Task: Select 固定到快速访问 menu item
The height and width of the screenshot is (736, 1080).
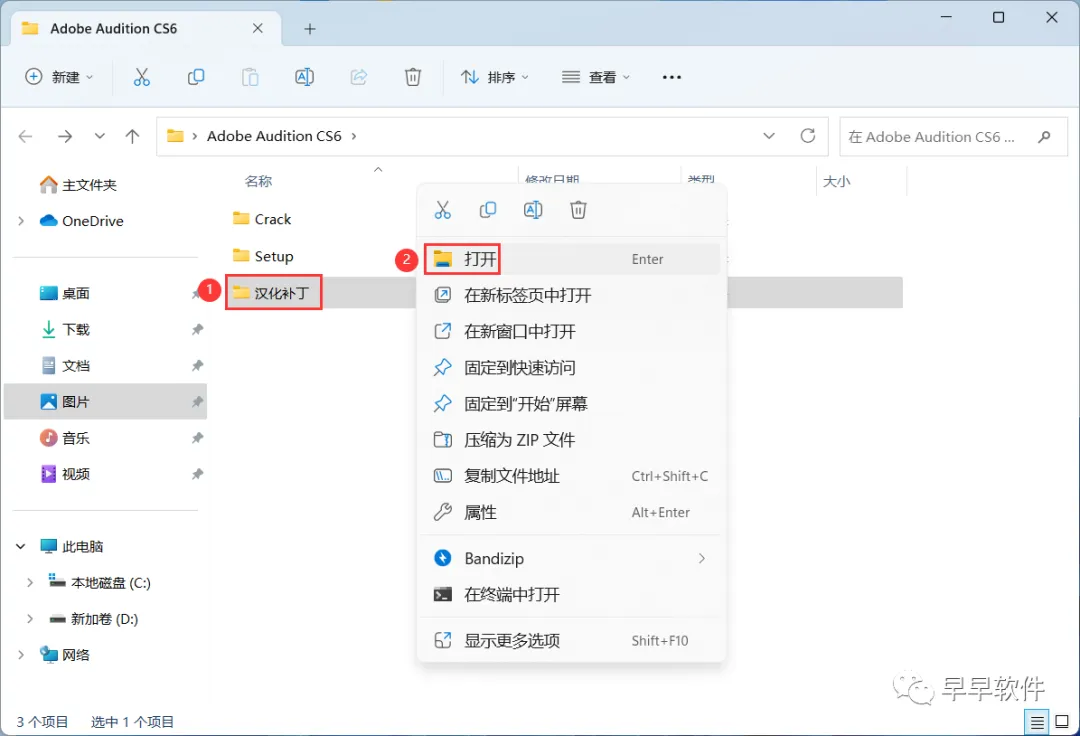Action: point(572,368)
